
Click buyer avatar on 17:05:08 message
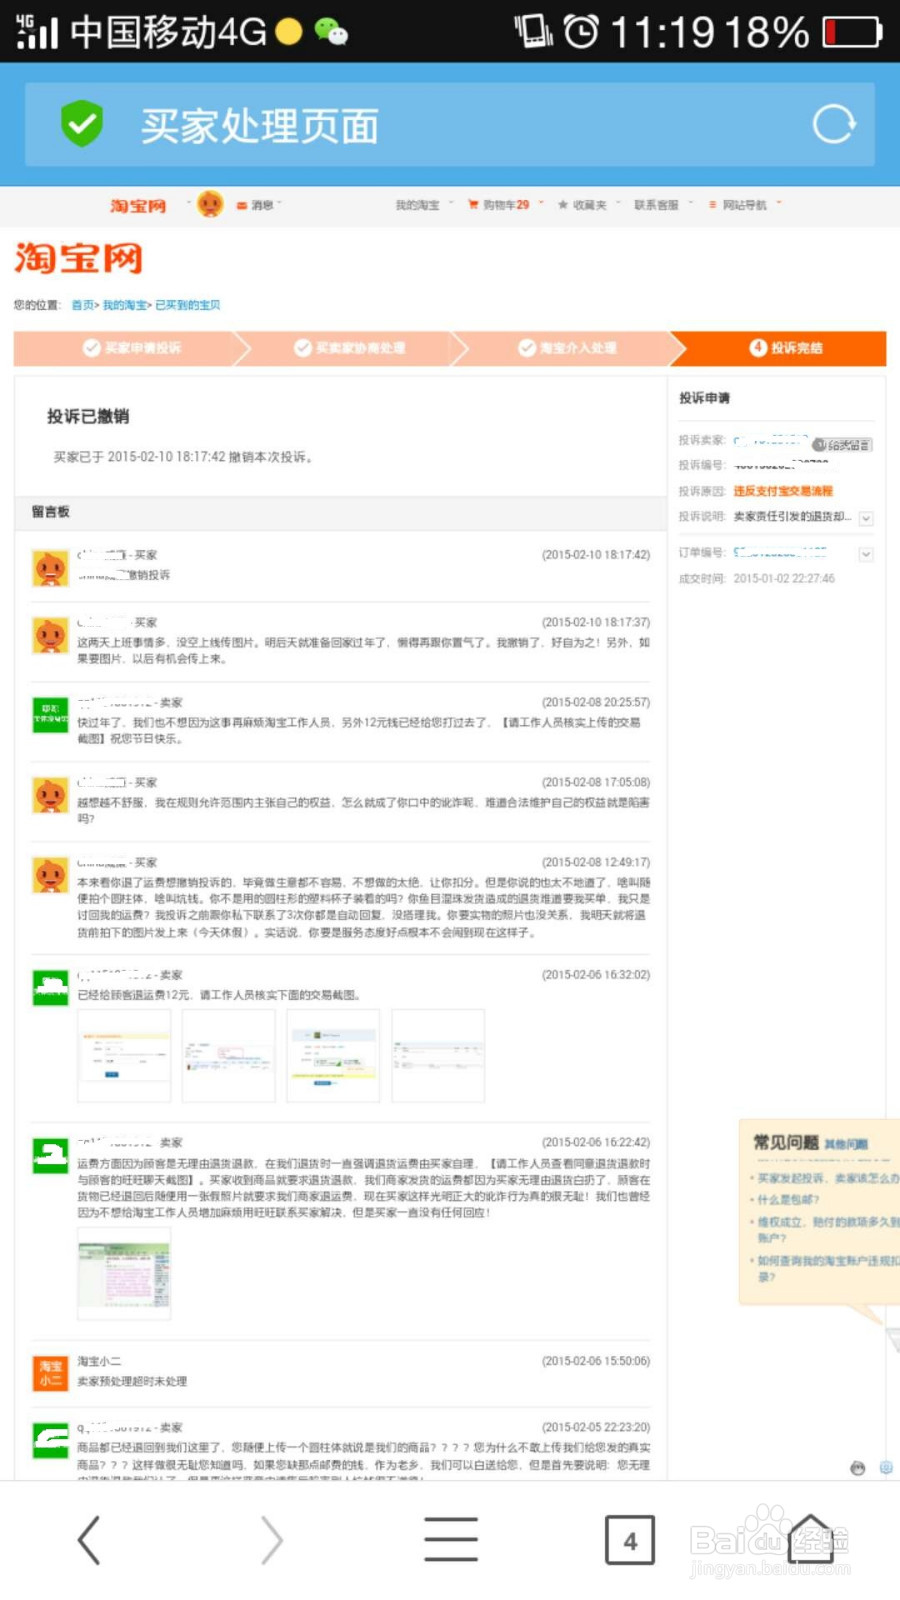coord(50,796)
